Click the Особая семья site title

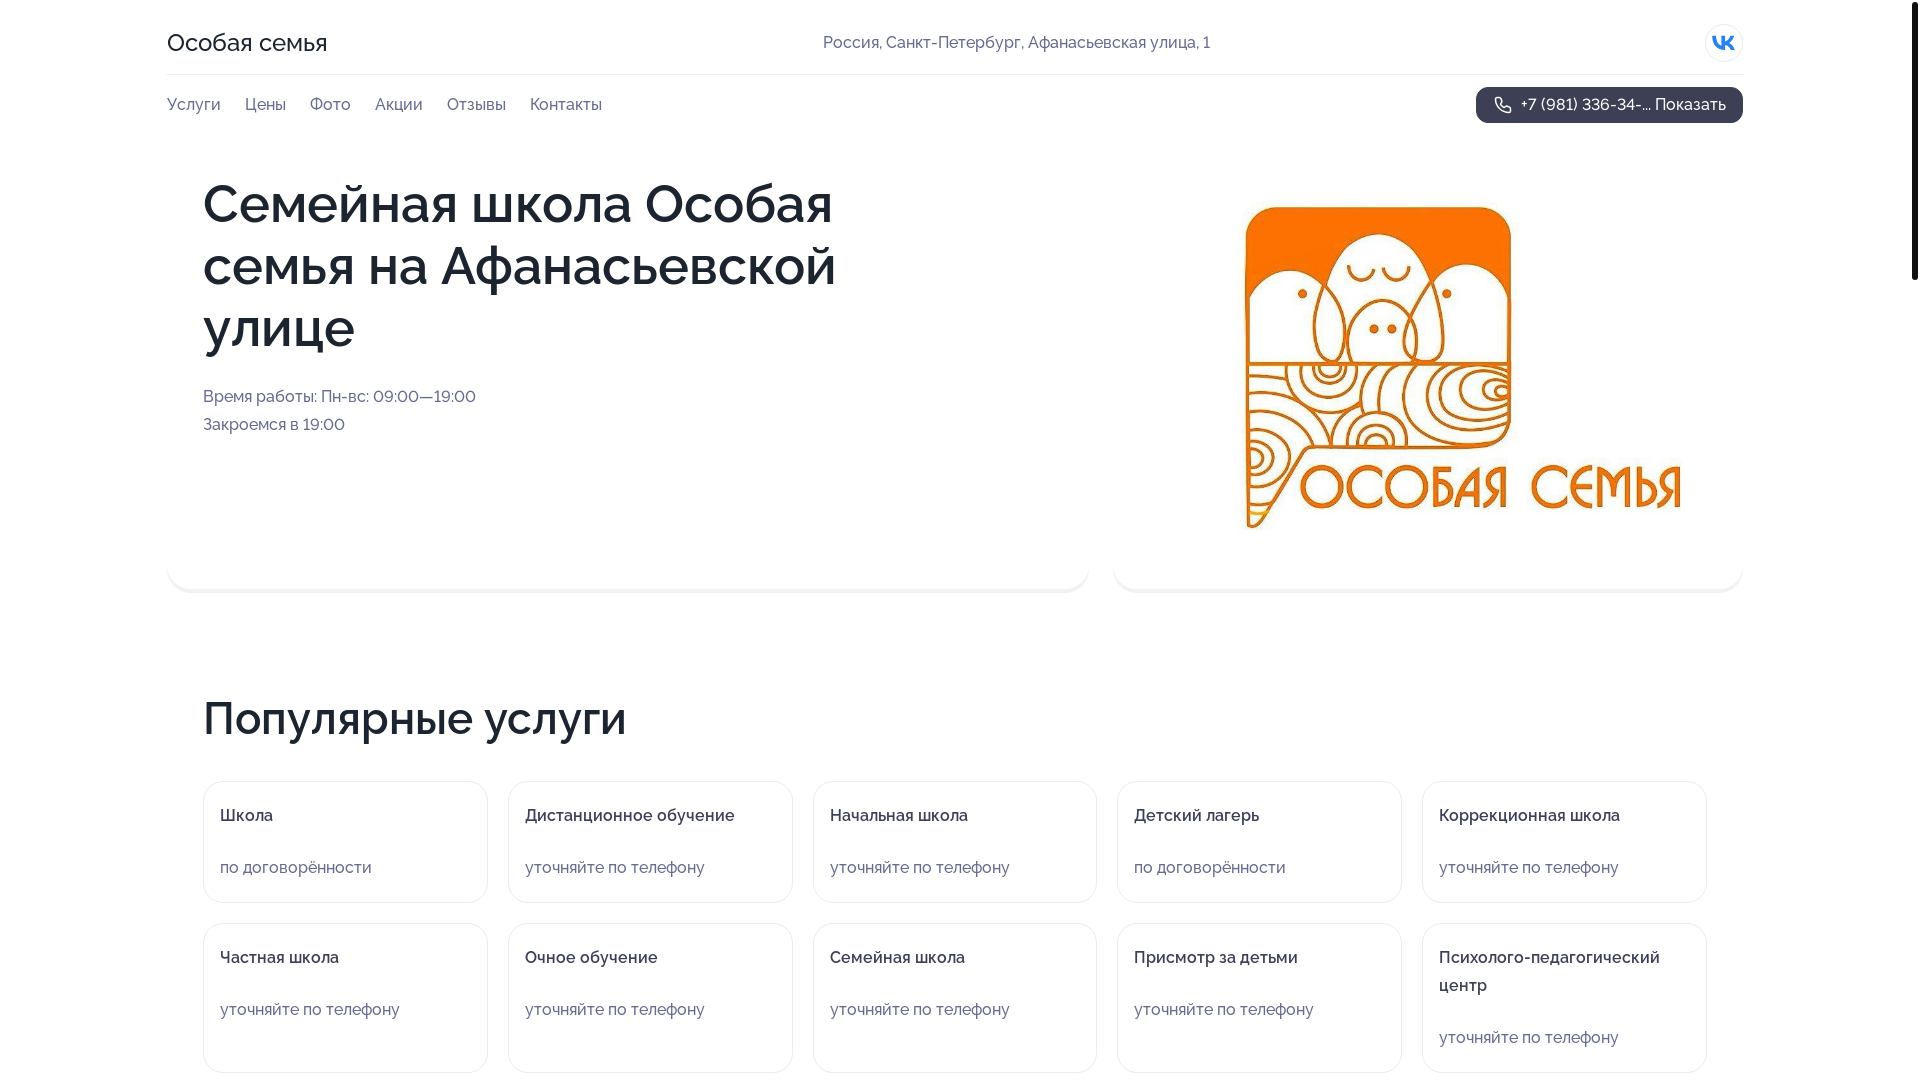pyautogui.click(x=247, y=43)
